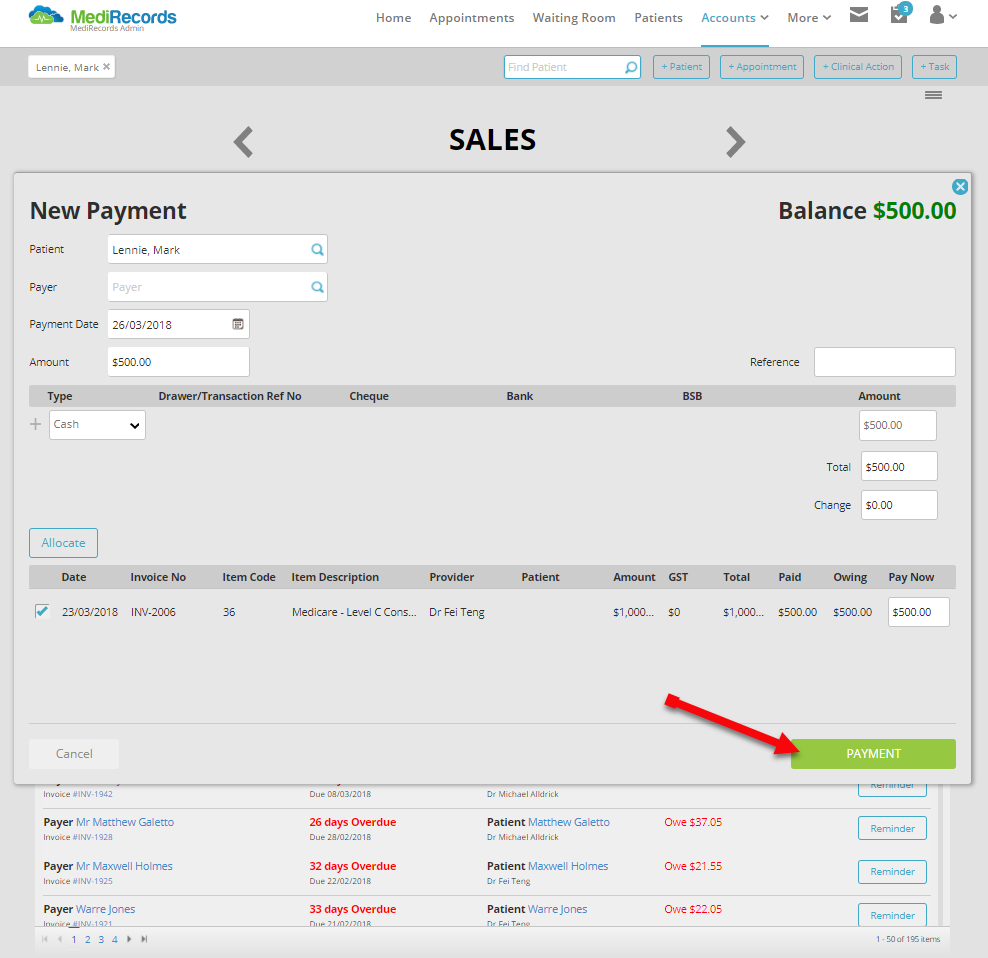Viewport: 988px width, 958px height.
Task: Close the New Payment dialog
Action: point(960,187)
